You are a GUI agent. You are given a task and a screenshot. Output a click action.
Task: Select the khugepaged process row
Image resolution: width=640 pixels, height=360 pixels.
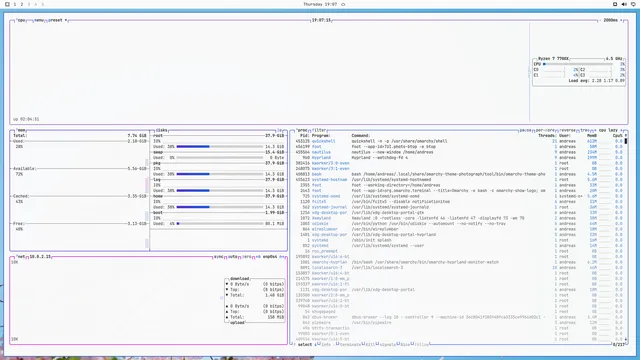click(459, 312)
